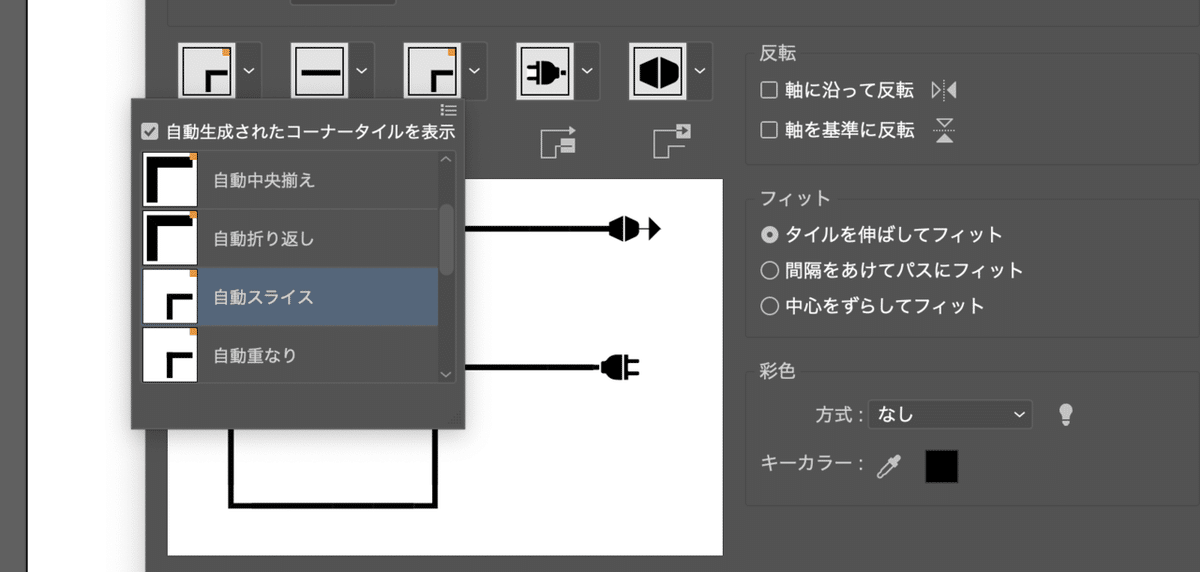
Task: Open the tile list view menu icon
Action: coord(449,110)
